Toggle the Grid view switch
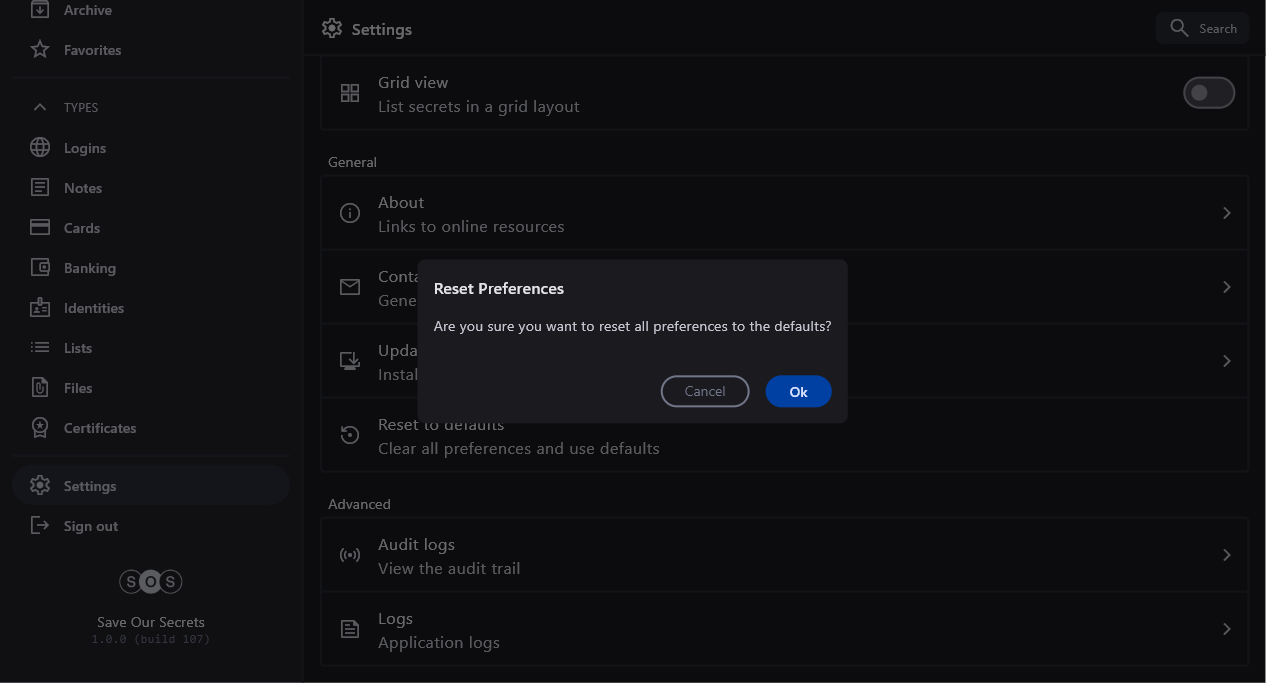 click(1208, 93)
